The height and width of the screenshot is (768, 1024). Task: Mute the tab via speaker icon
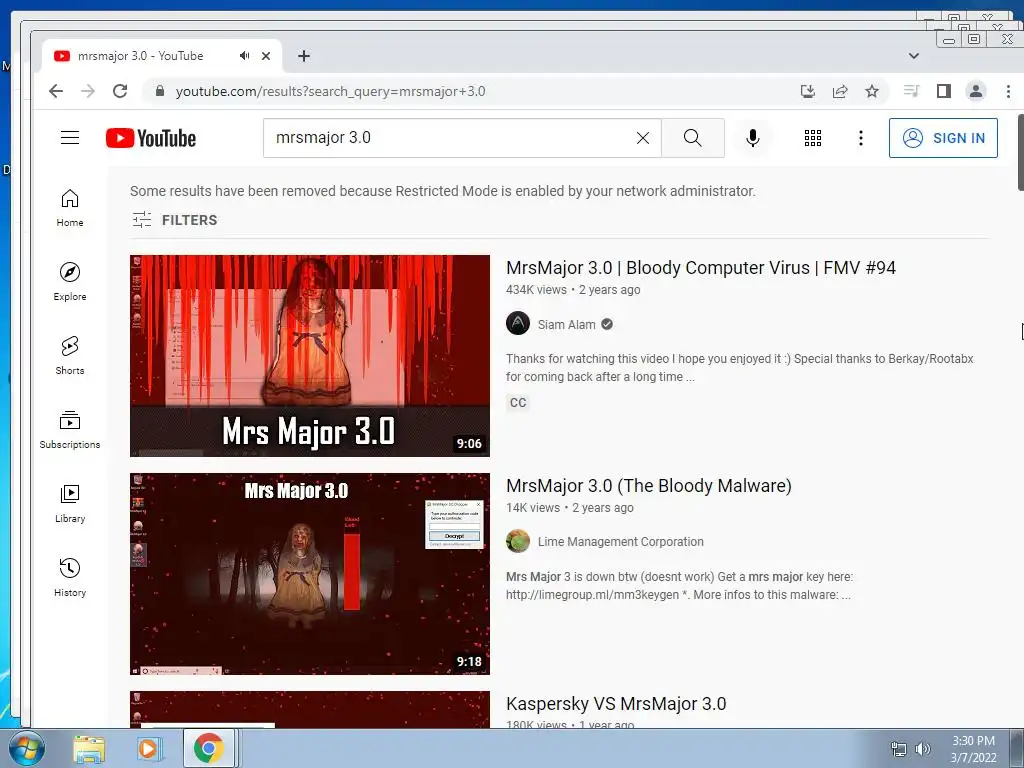[x=244, y=56]
